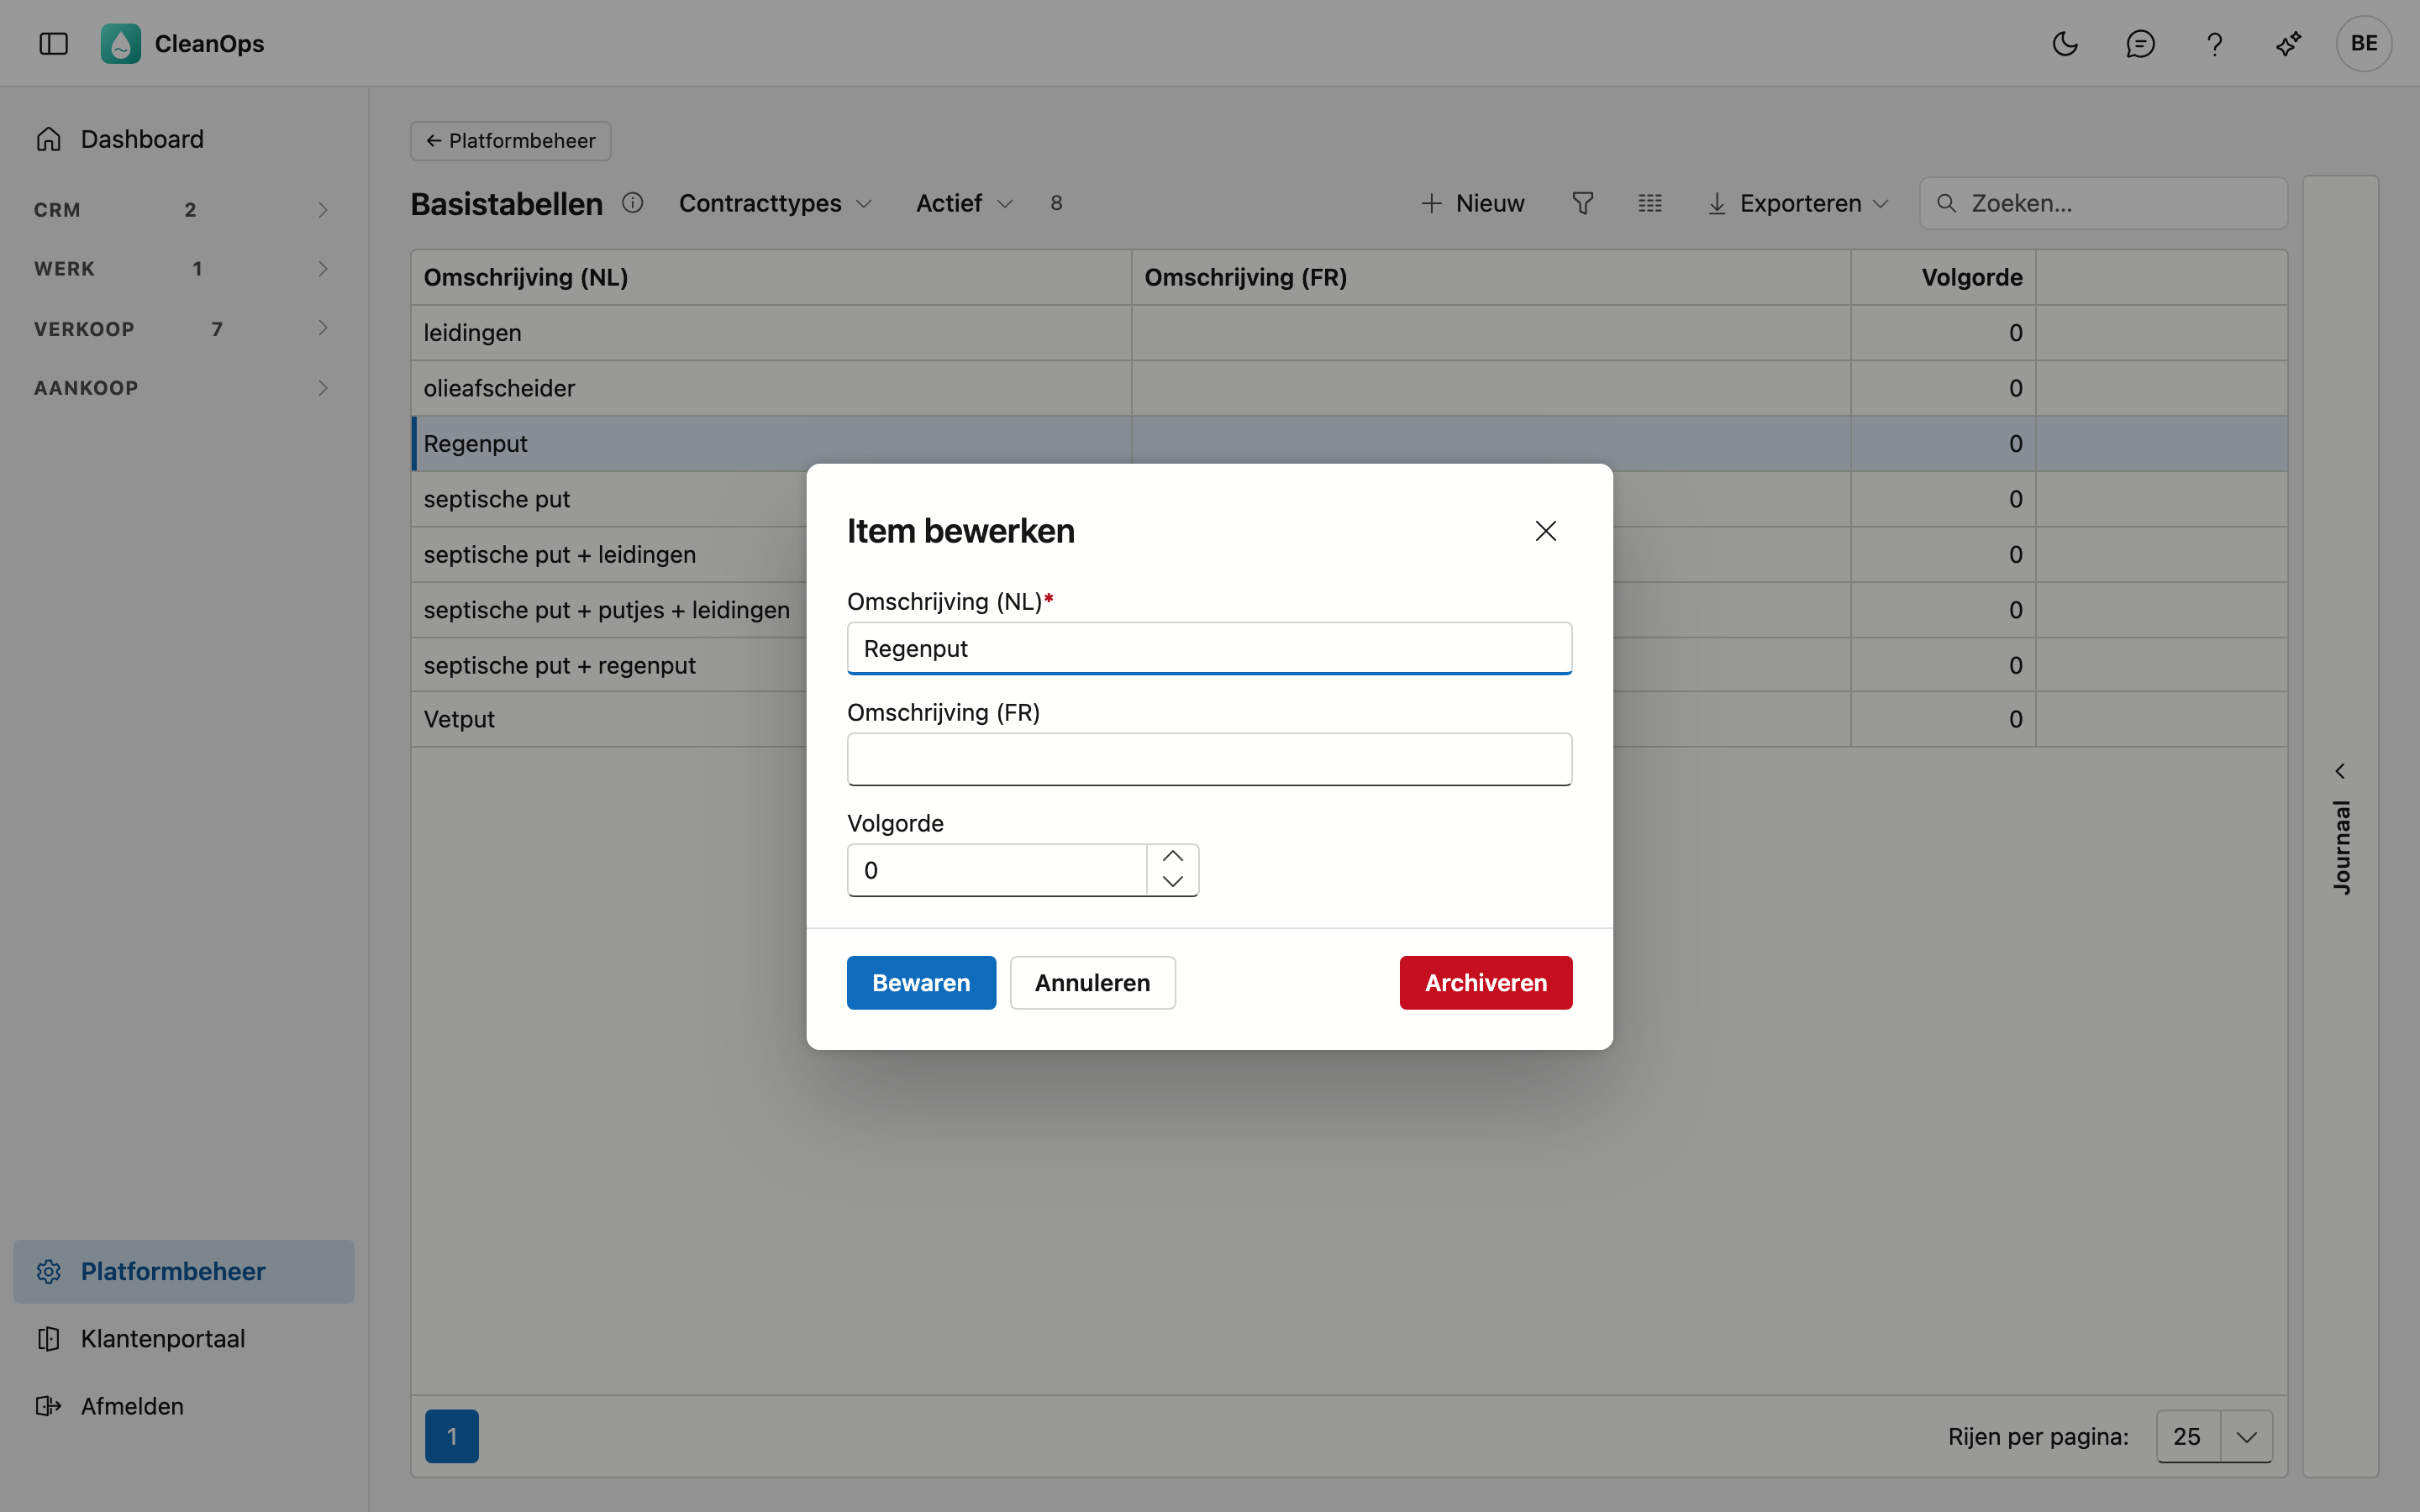This screenshot has height=1512, width=2420.
Task: Open the chat messages icon
Action: pos(2140,43)
